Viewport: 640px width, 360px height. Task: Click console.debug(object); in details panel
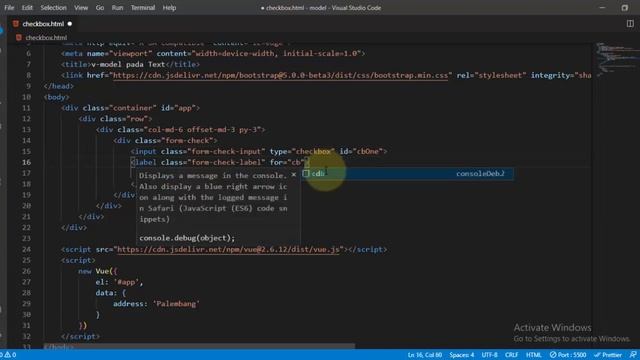click(187, 238)
